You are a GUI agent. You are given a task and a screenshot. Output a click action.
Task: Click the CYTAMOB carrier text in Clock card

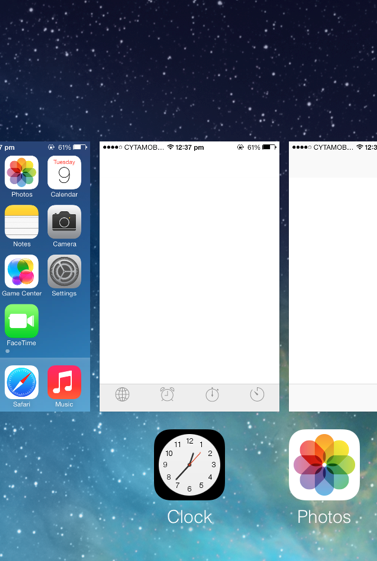point(144,147)
